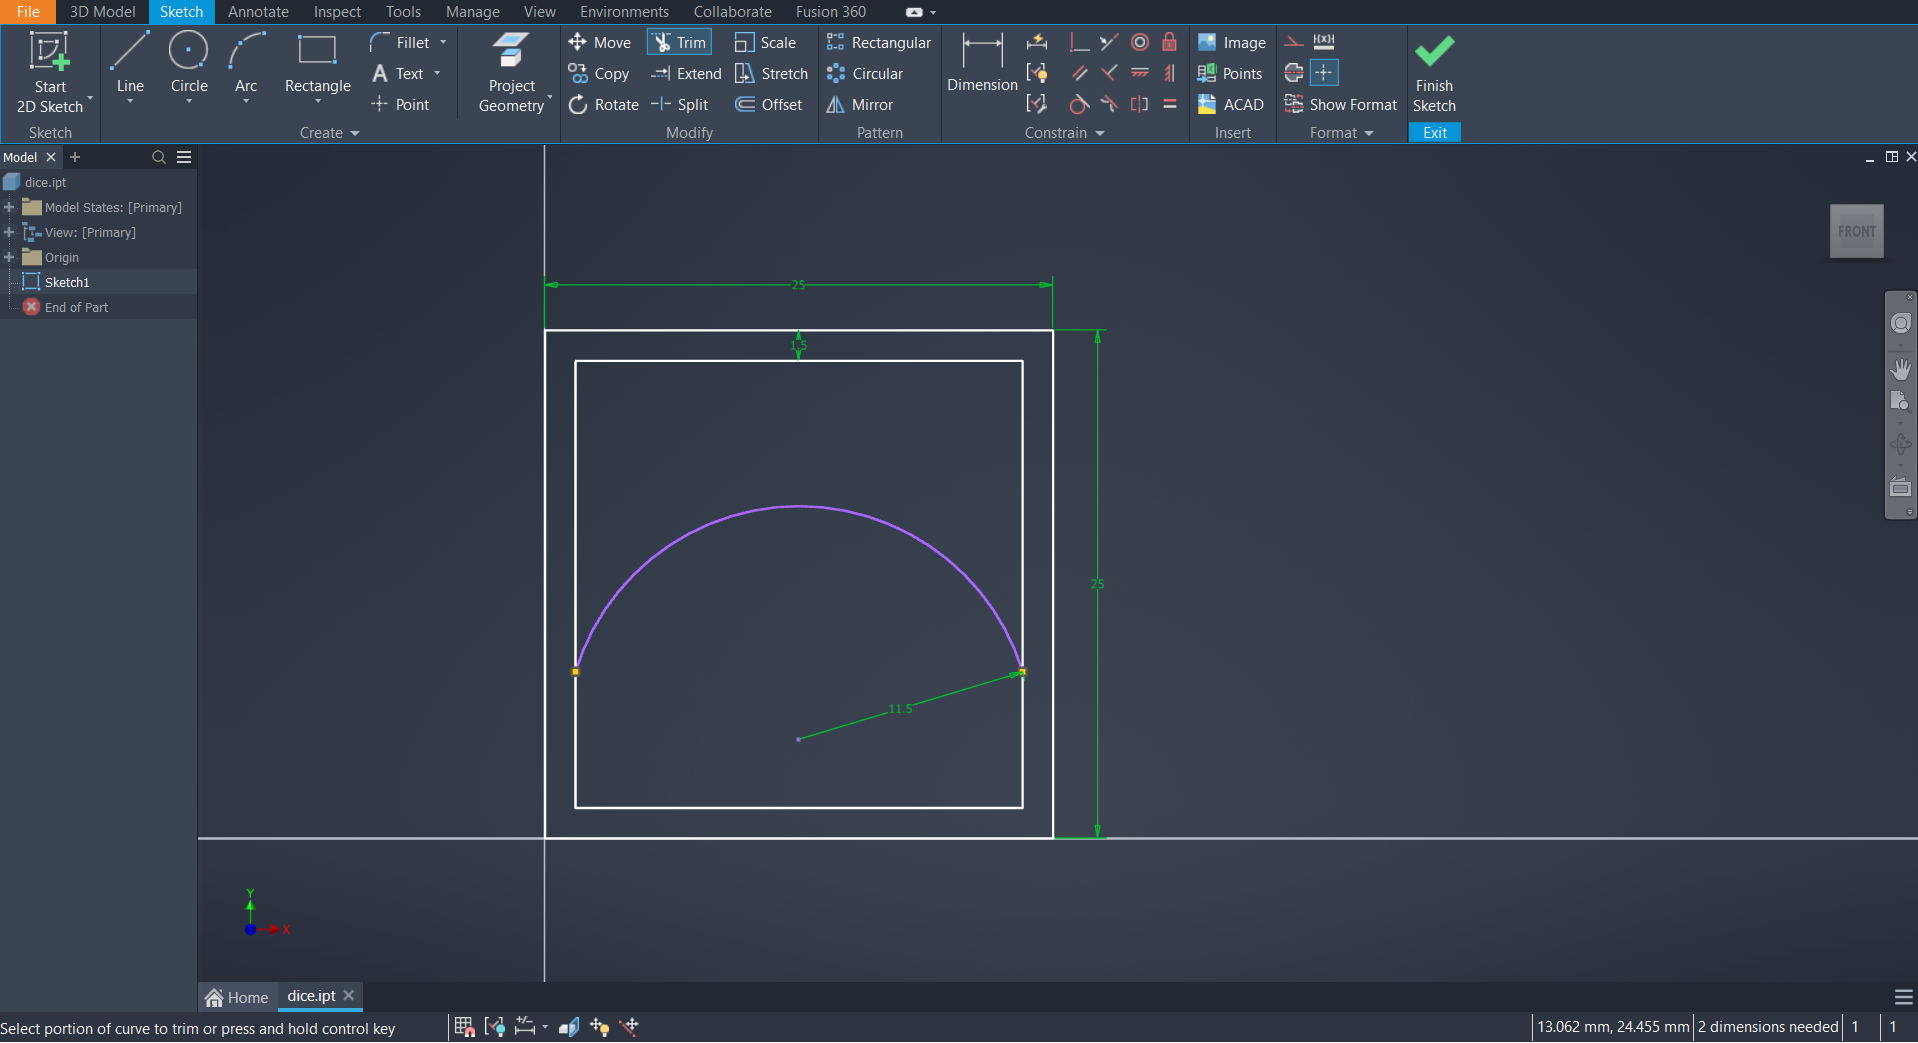Open Constraint Settings with the wrench icon
This screenshot has height=1043, width=1918.
click(1037, 104)
